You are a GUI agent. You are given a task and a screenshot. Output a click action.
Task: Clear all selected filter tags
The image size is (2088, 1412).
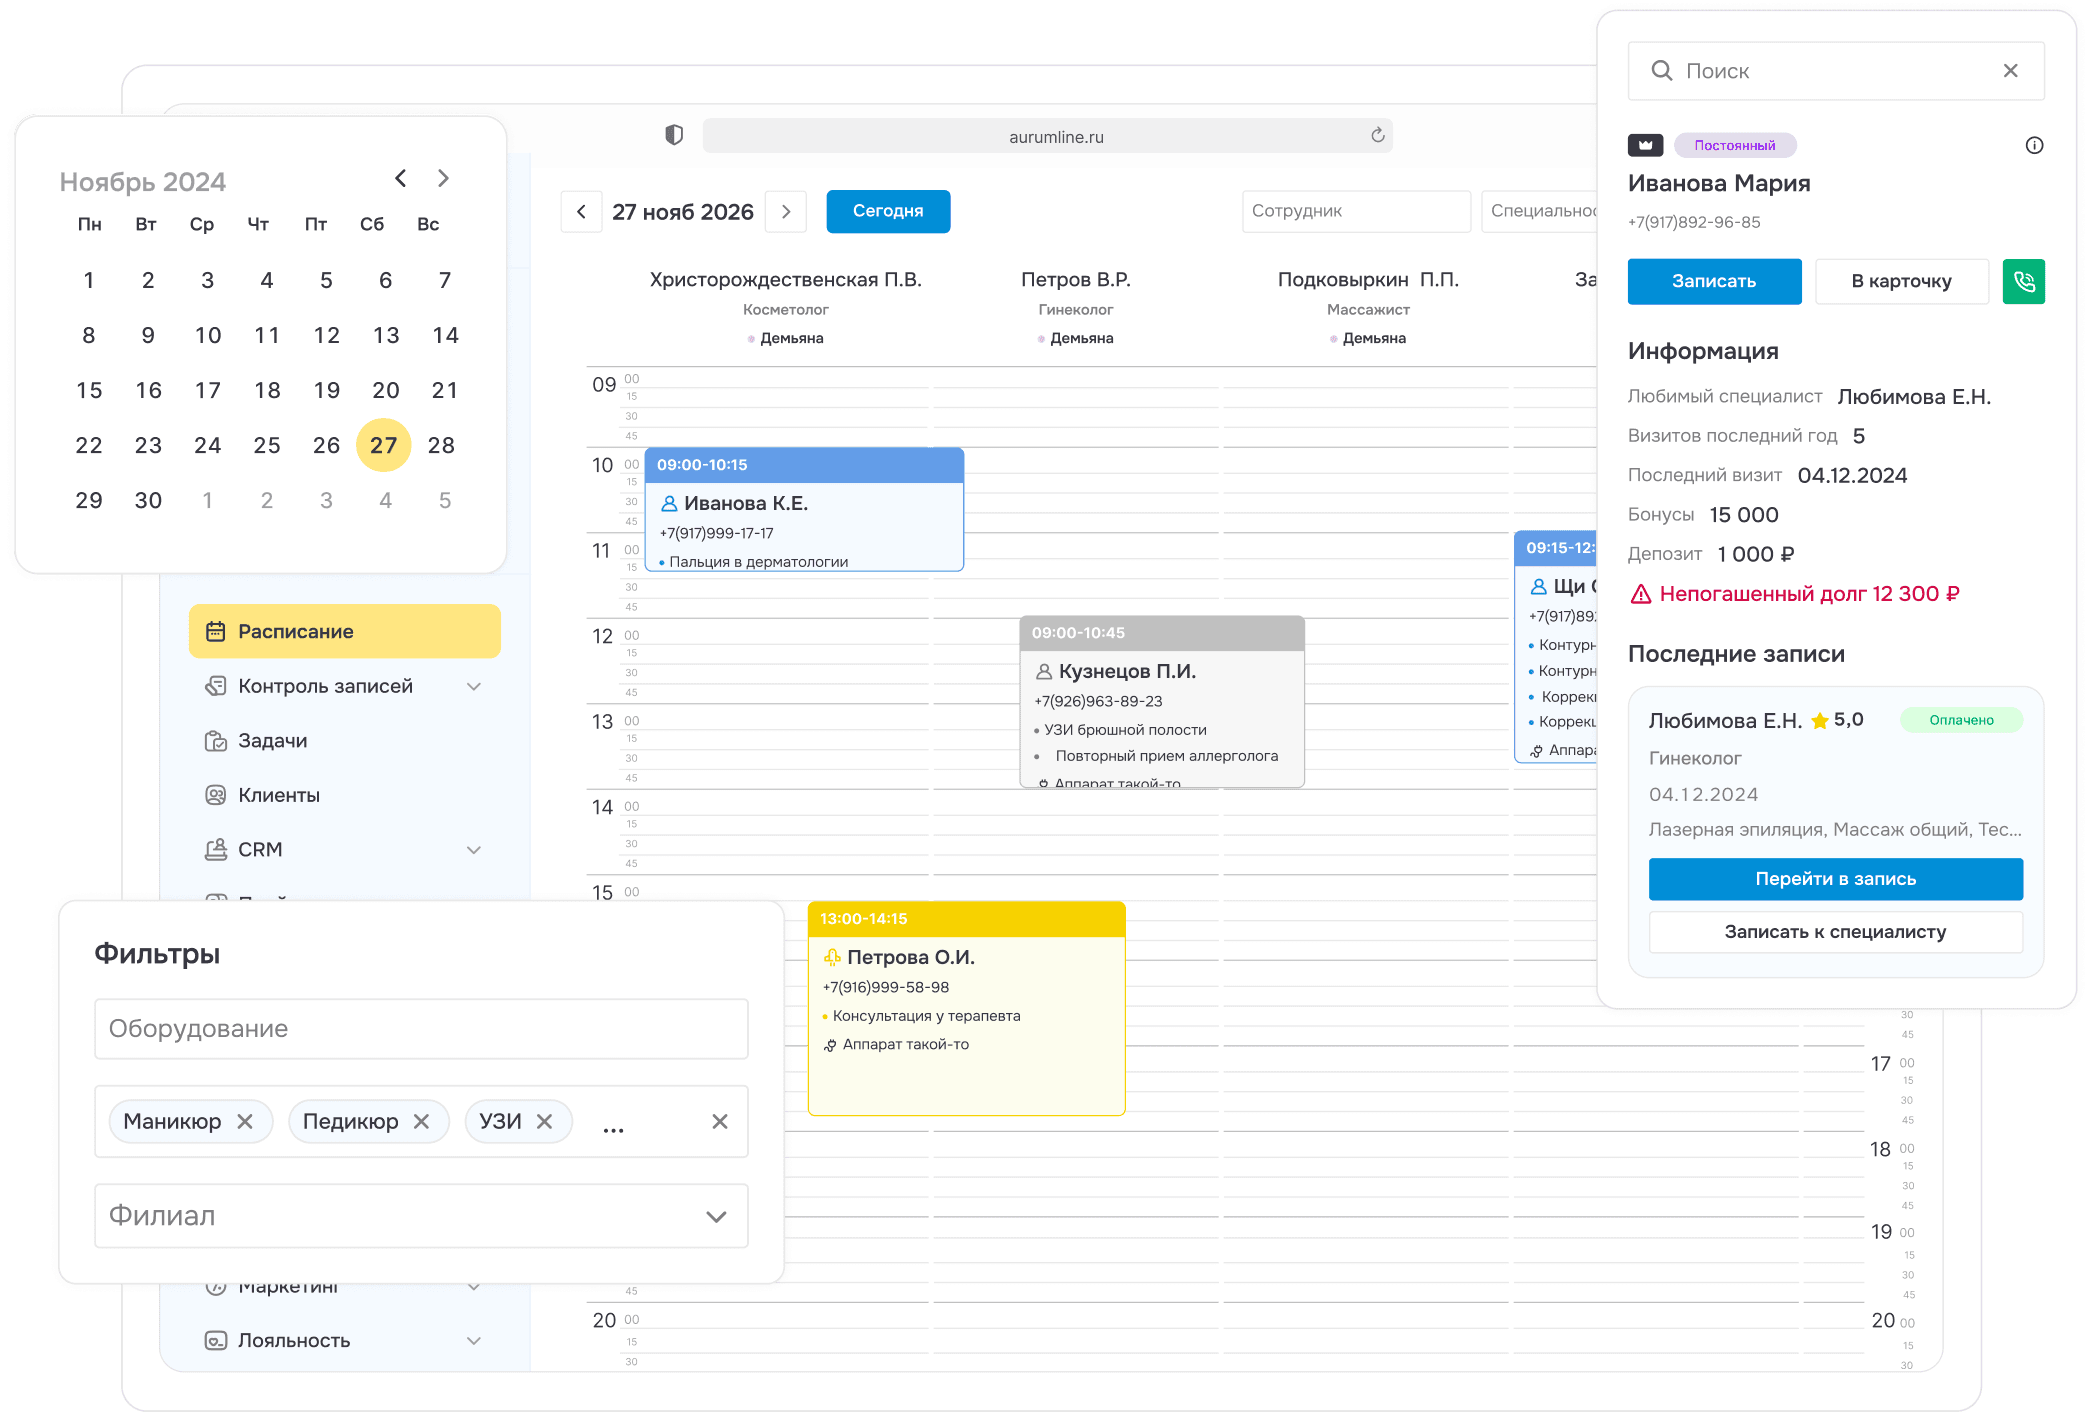coord(719,1122)
